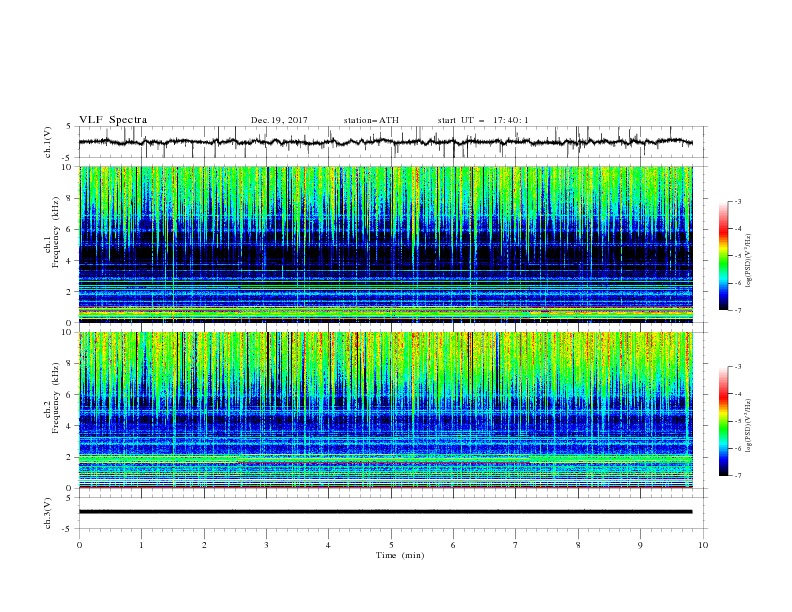792x612 pixels.
Task: Click time axis tick label "6"
Action: pyautogui.click(x=453, y=545)
